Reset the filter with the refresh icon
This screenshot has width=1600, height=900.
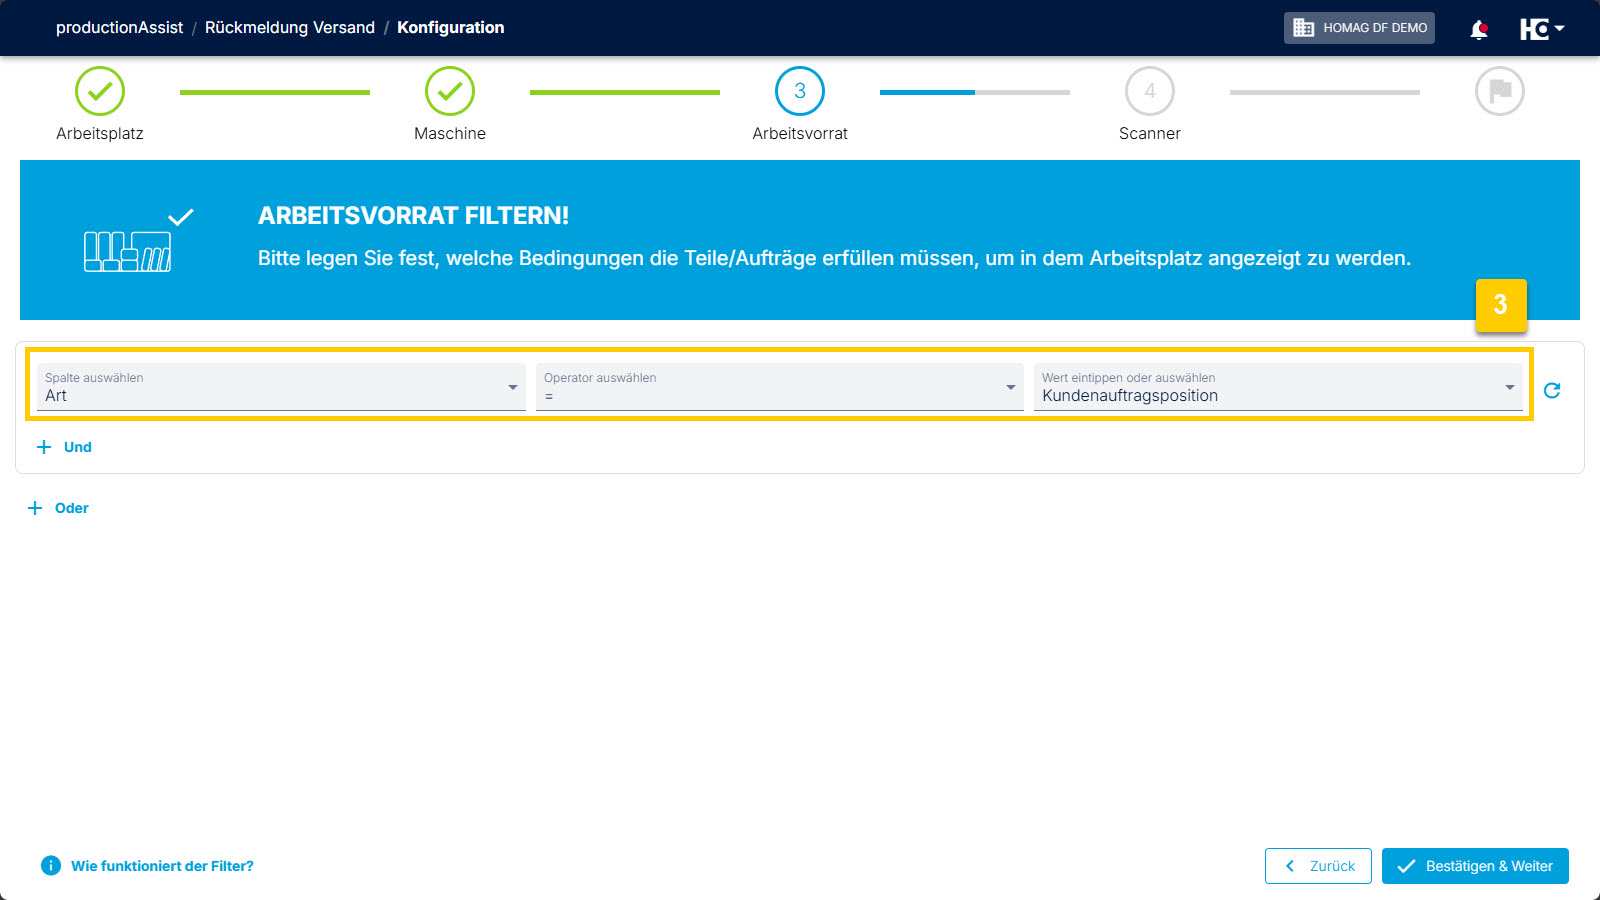pyautogui.click(x=1552, y=391)
